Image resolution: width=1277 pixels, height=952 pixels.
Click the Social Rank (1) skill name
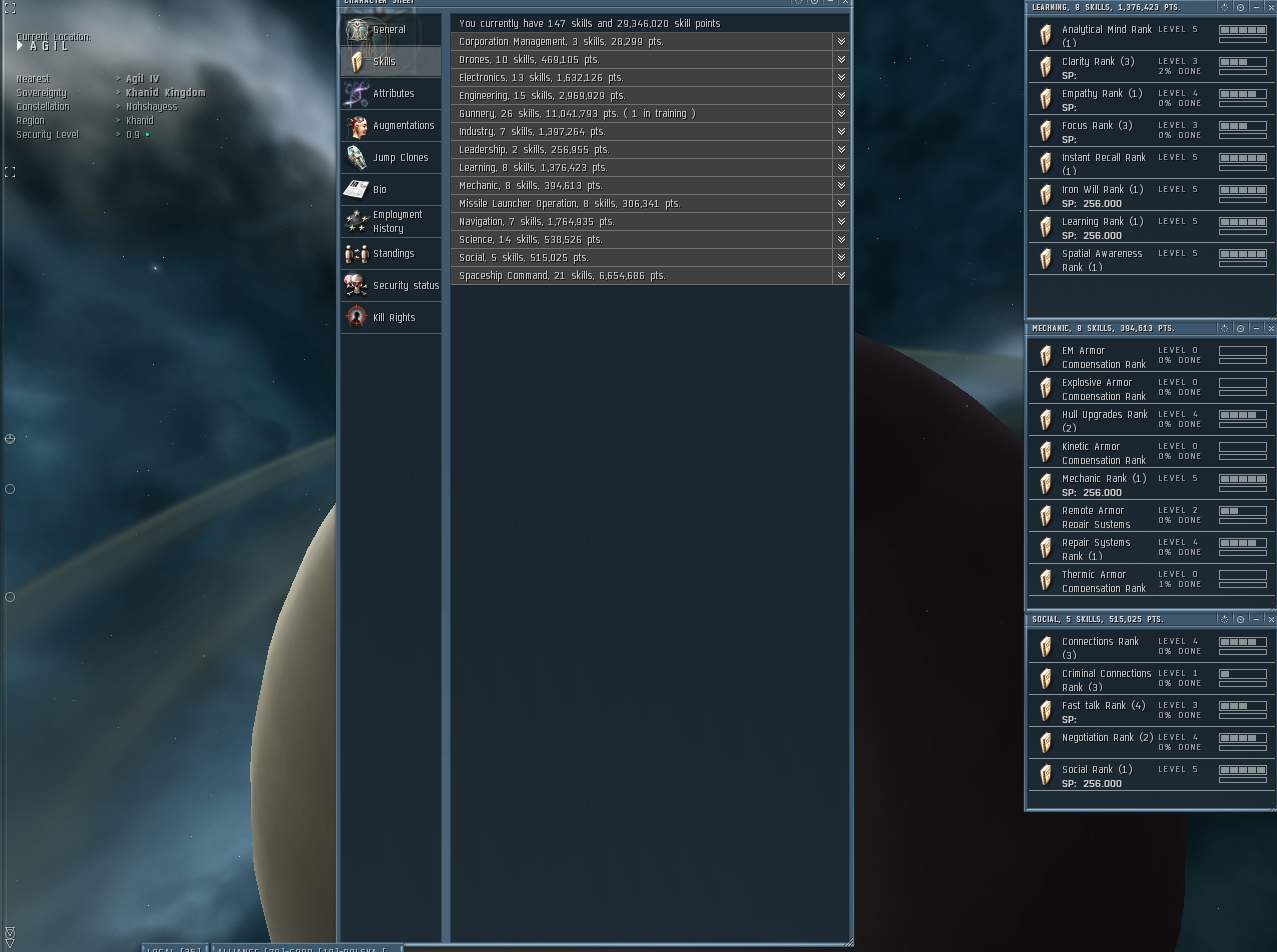(1097, 769)
